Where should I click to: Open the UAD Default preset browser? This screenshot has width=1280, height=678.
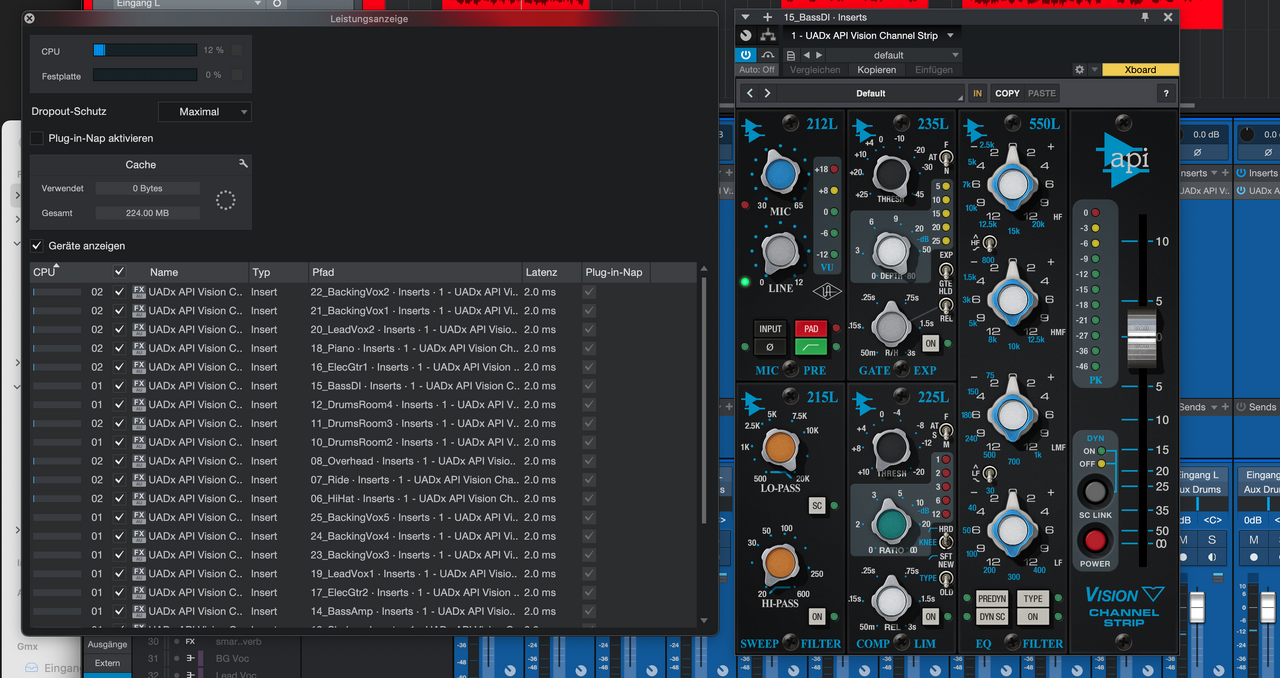tap(870, 93)
